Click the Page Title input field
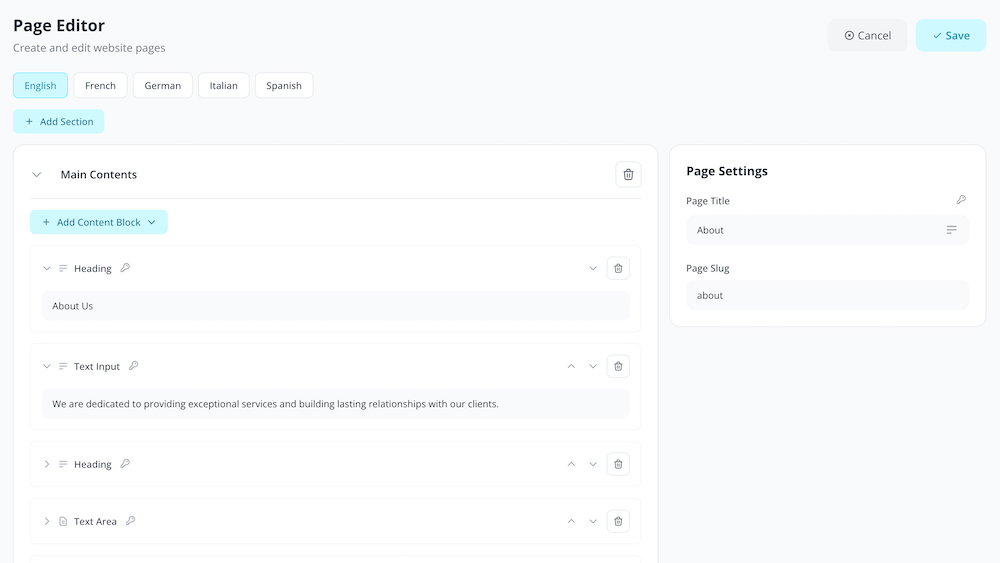Screen dimensions: 1000x563 pyautogui.click(x=827, y=230)
